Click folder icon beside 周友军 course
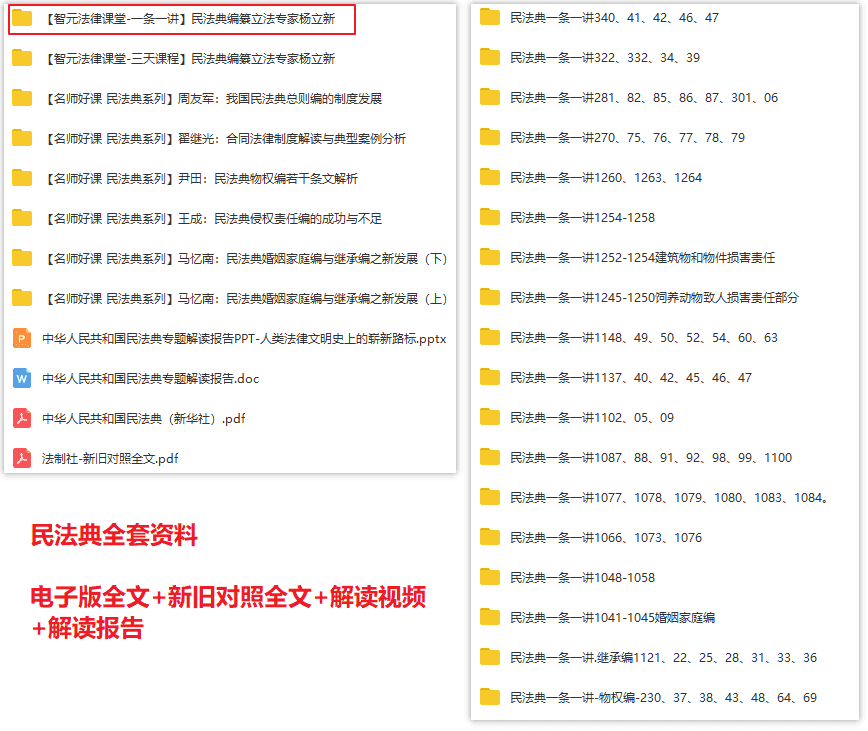Image resolution: width=868 pixels, height=731 pixels. tap(22, 98)
